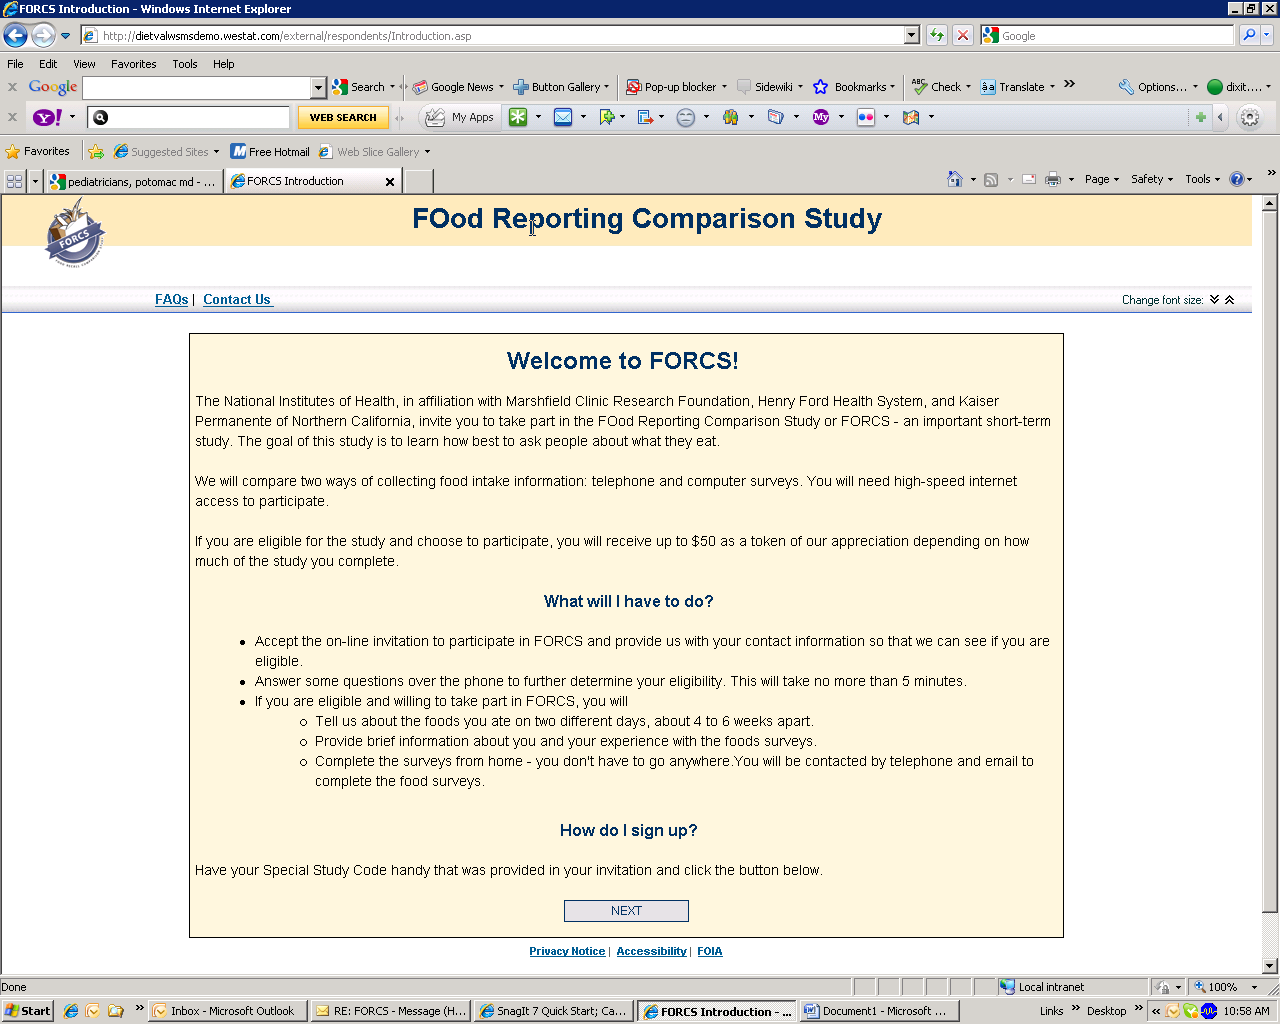Open the Favorites menu in the menu bar
Screen dimensions: 1280x1024
134,64
